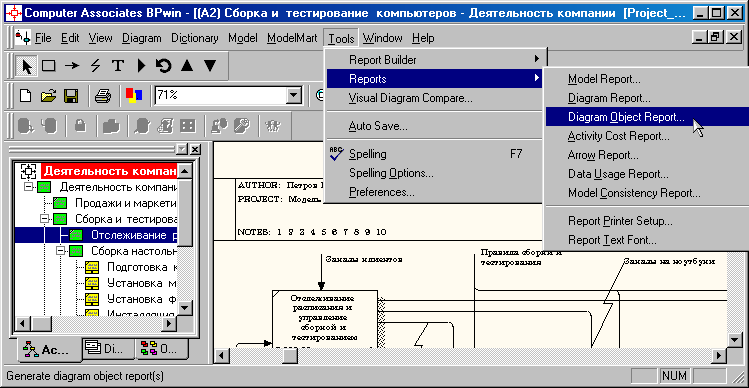749x388 pixels.
Task: Select Model Report
Action: [646, 79]
